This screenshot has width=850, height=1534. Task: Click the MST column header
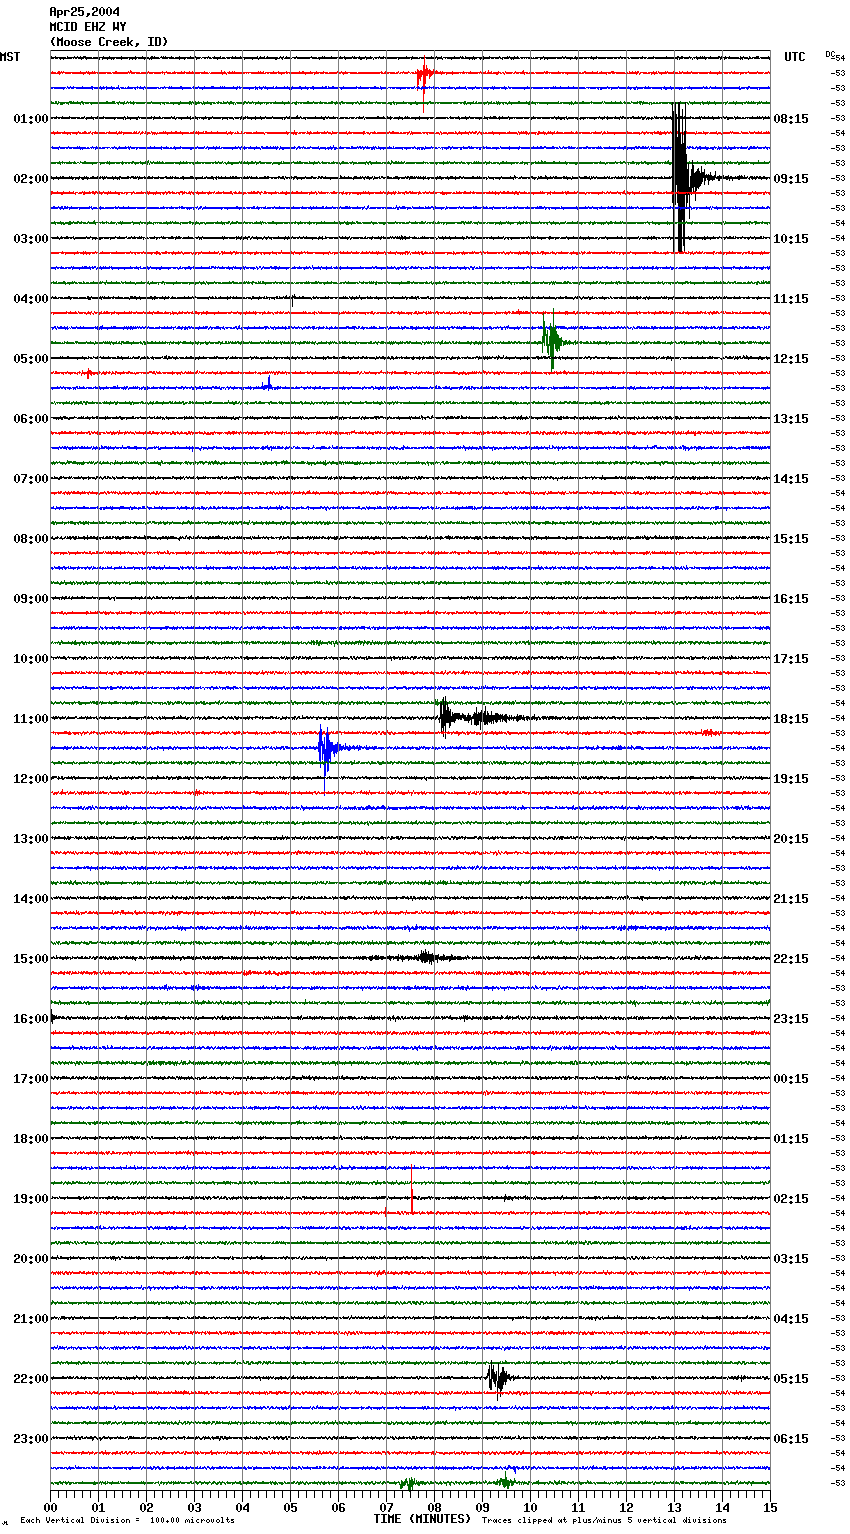click(10, 57)
